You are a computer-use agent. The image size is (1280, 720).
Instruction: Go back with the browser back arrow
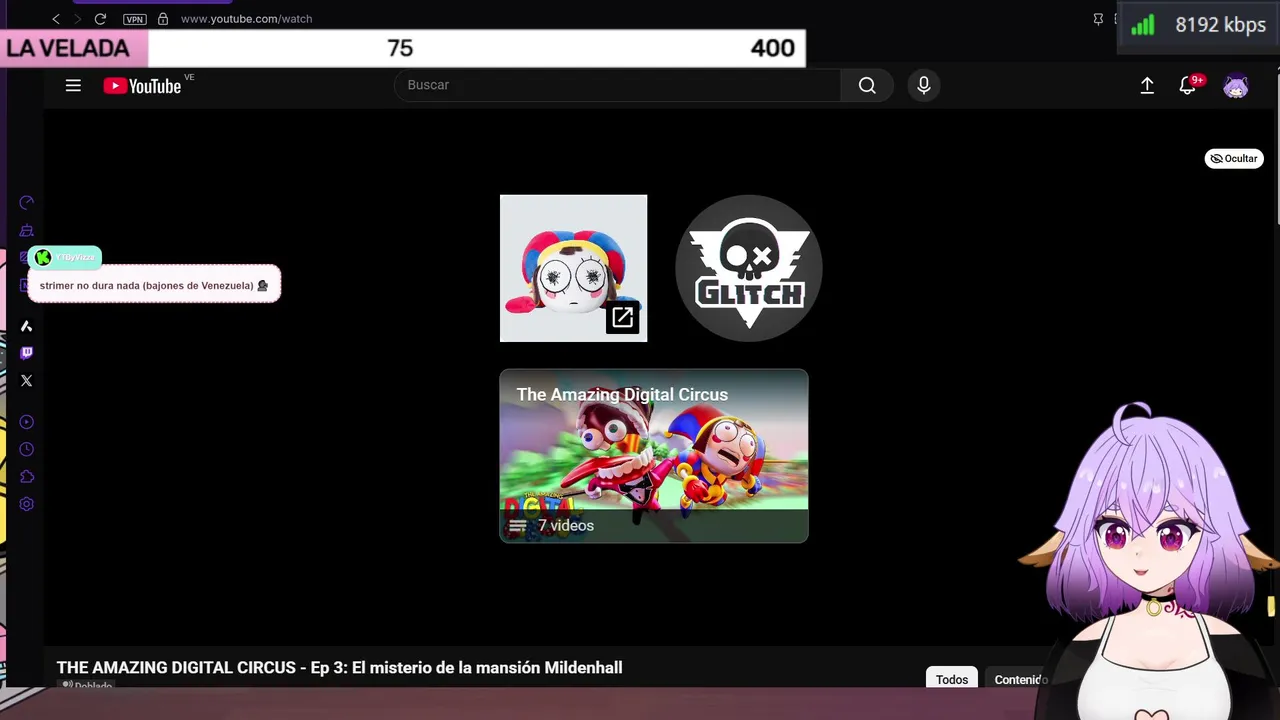[x=56, y=19]
